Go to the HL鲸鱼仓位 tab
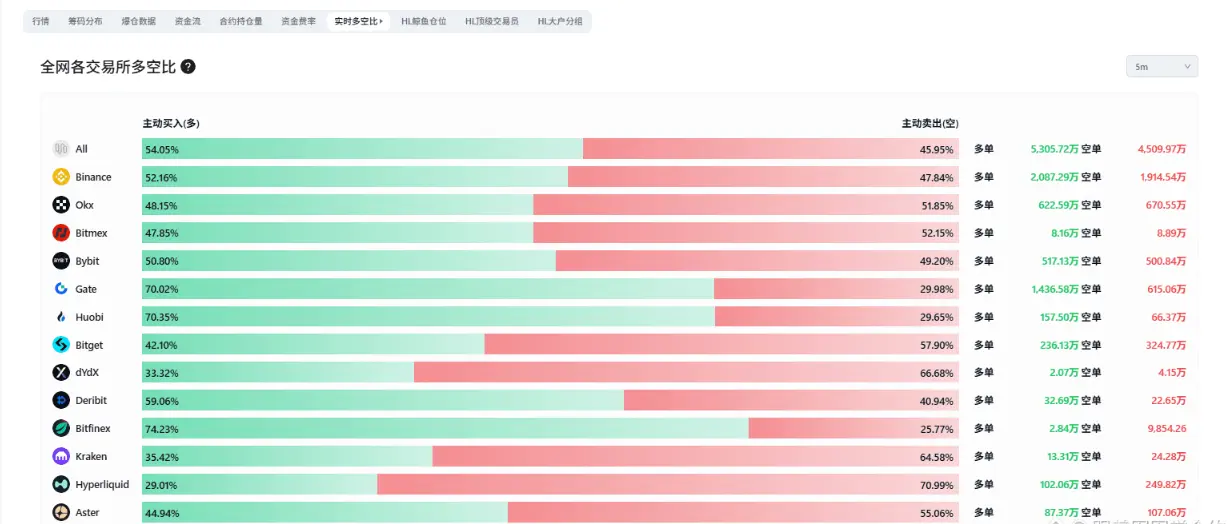Image resolution: width=1228 pixels, height=524 pixels. pos(424,21)
